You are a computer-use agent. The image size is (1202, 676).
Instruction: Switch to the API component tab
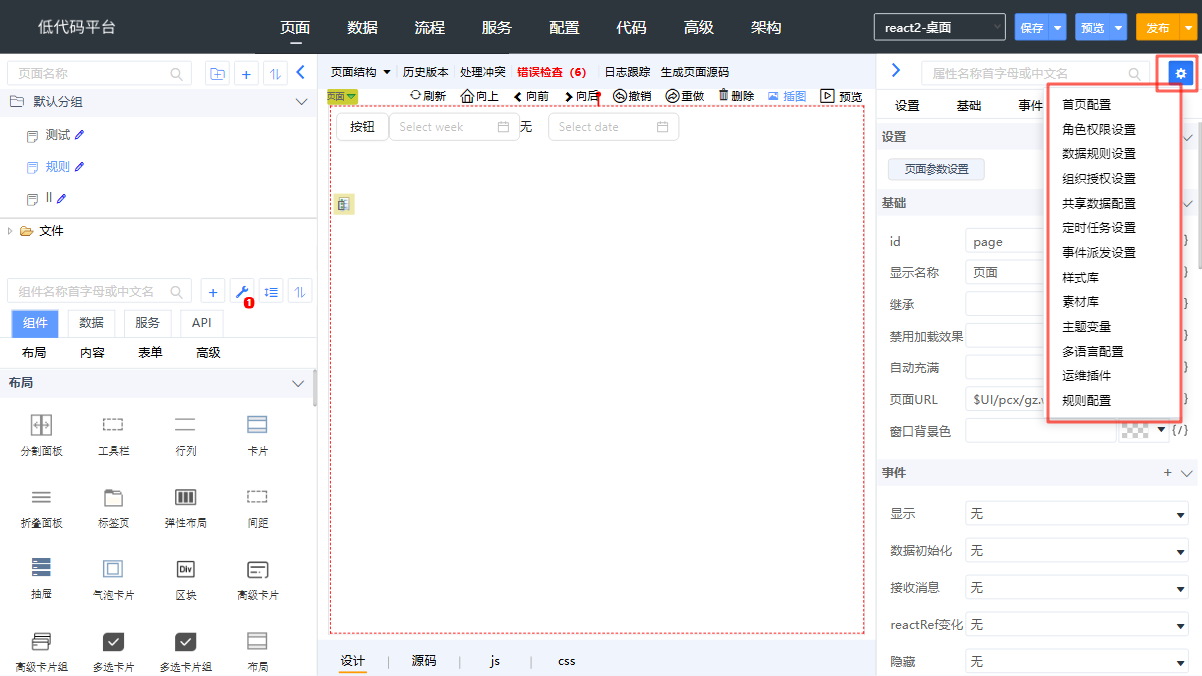[202, 323]
